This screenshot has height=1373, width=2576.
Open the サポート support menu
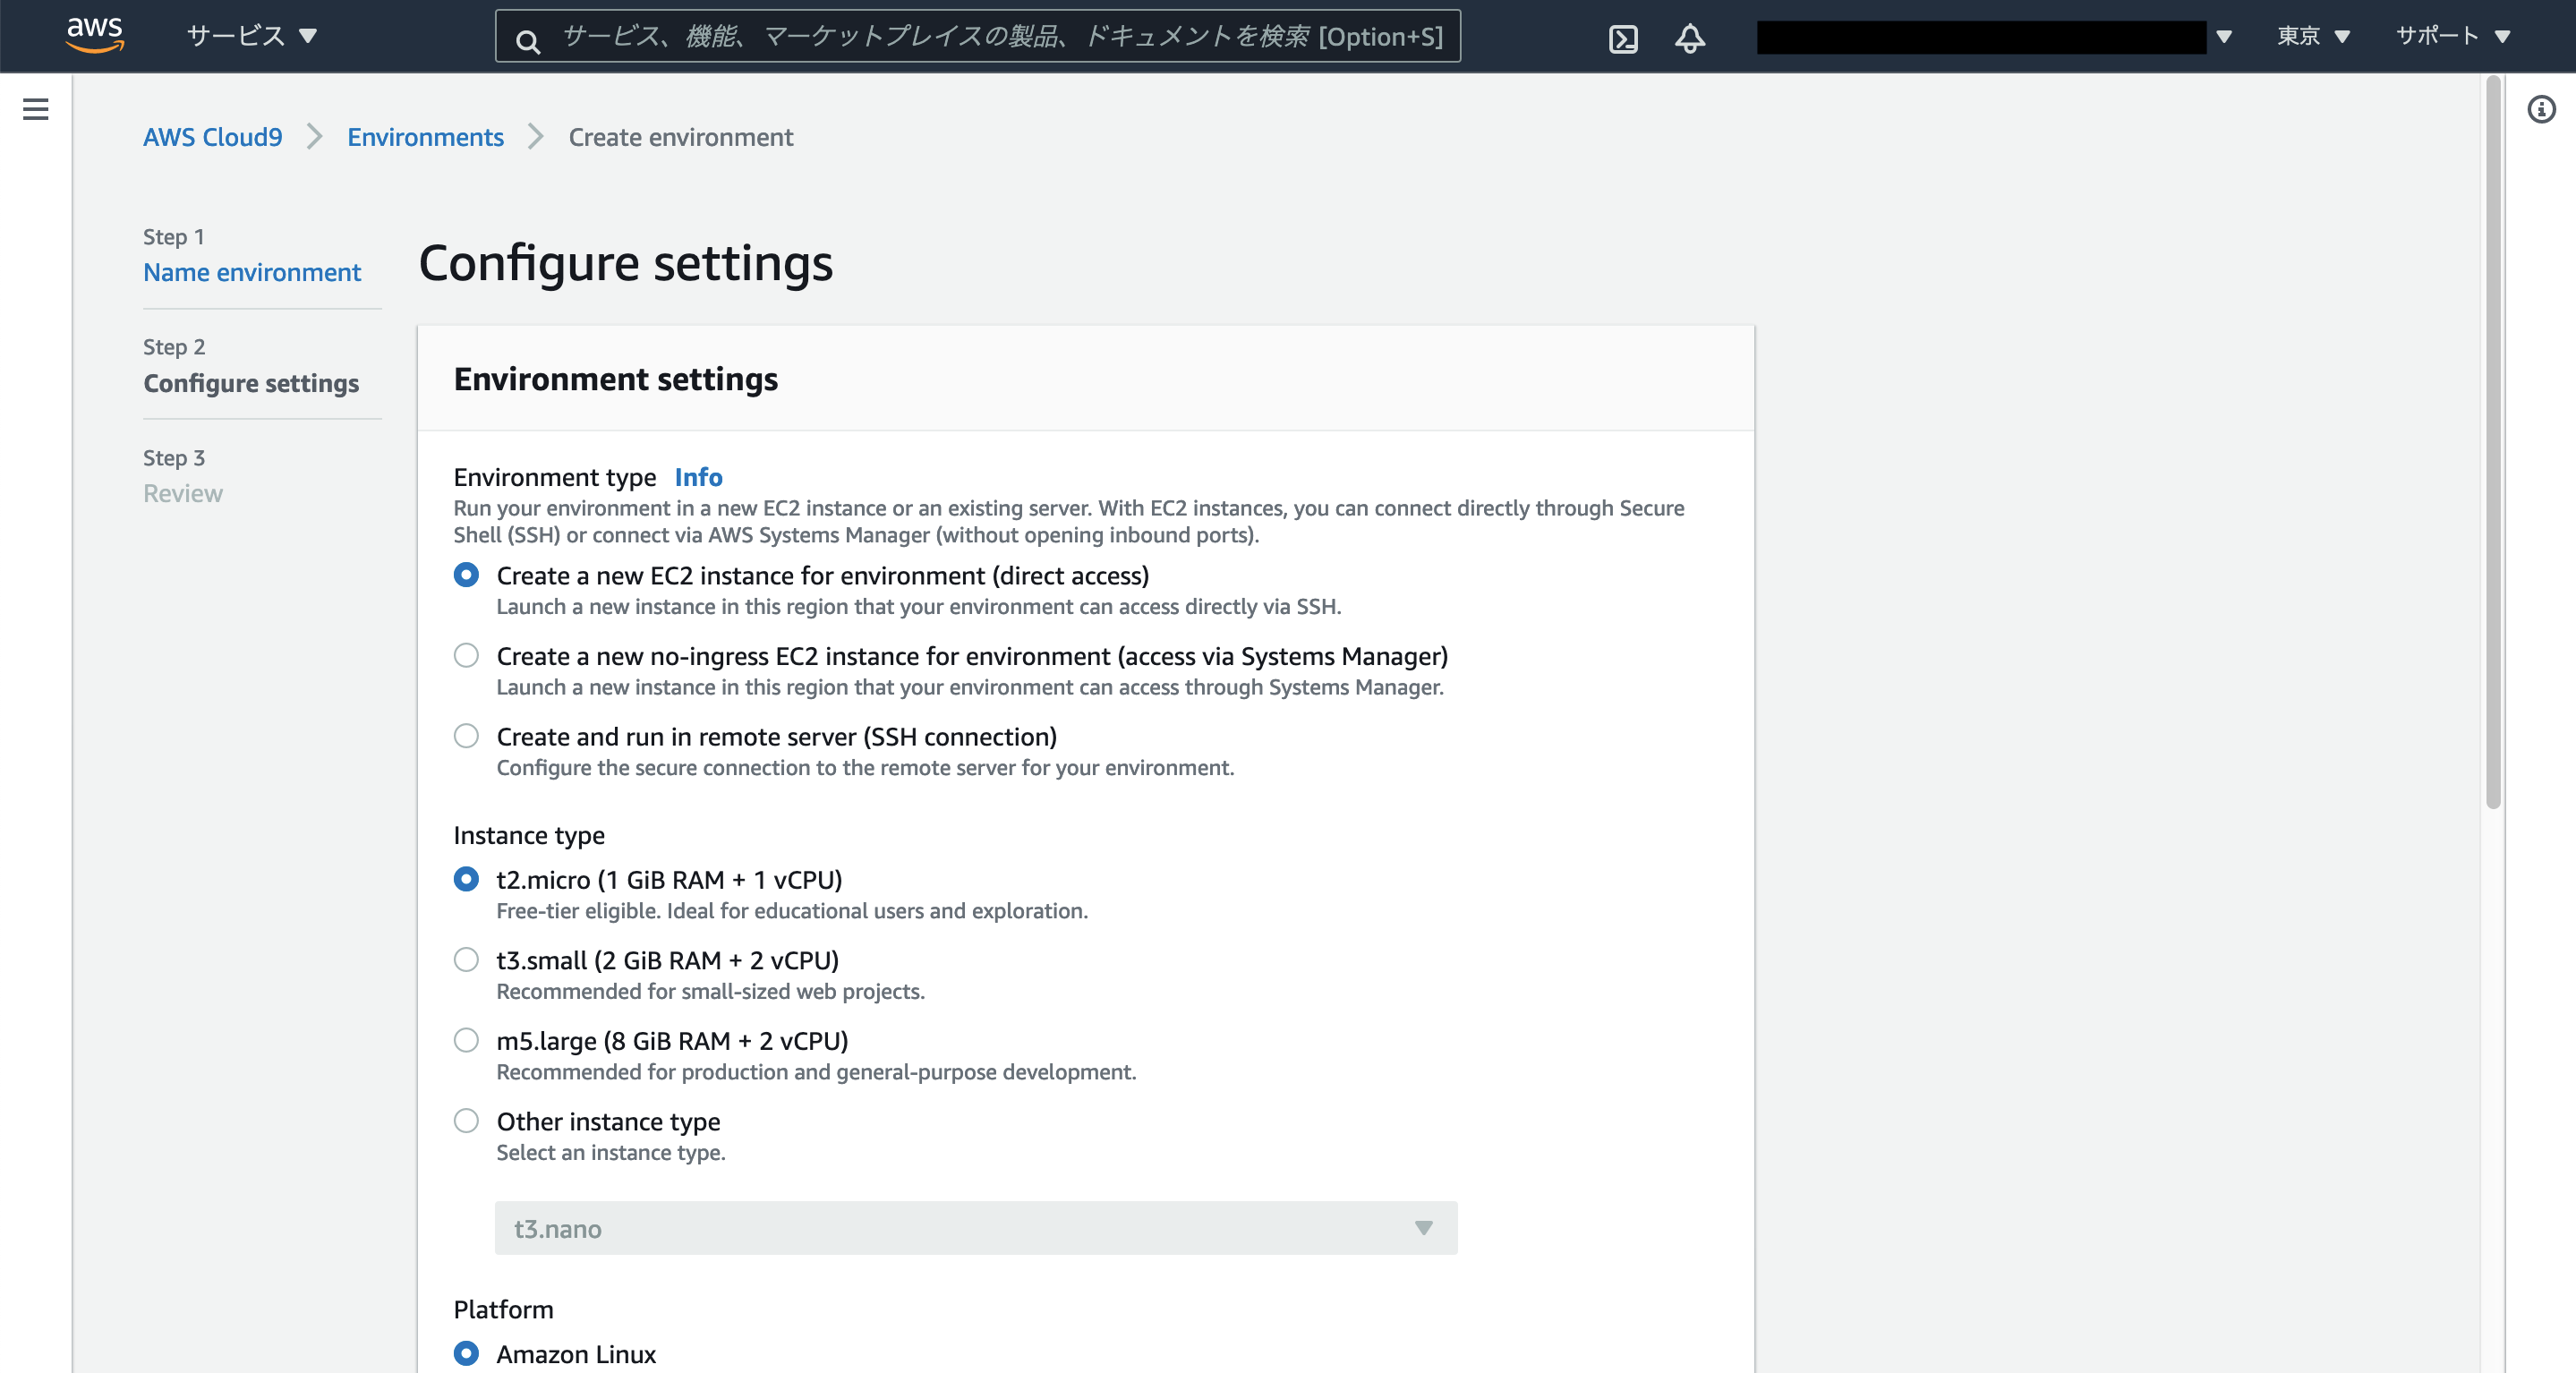click(2453, 36)
